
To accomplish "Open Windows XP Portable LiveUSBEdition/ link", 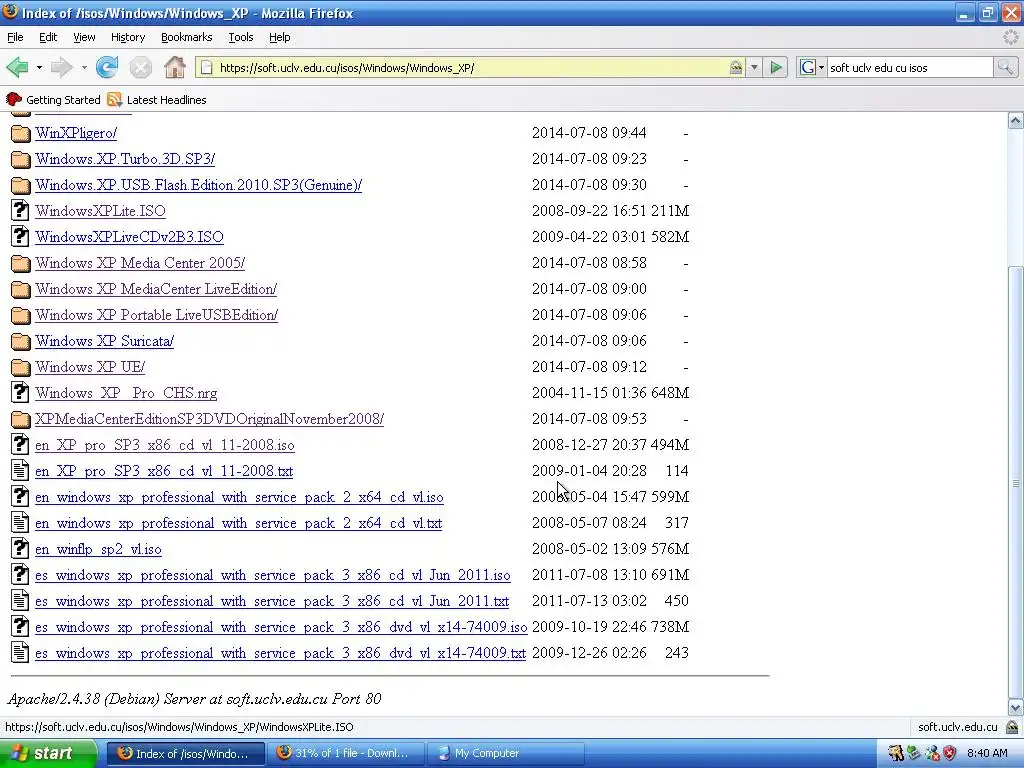I will [x=157, y=315].
